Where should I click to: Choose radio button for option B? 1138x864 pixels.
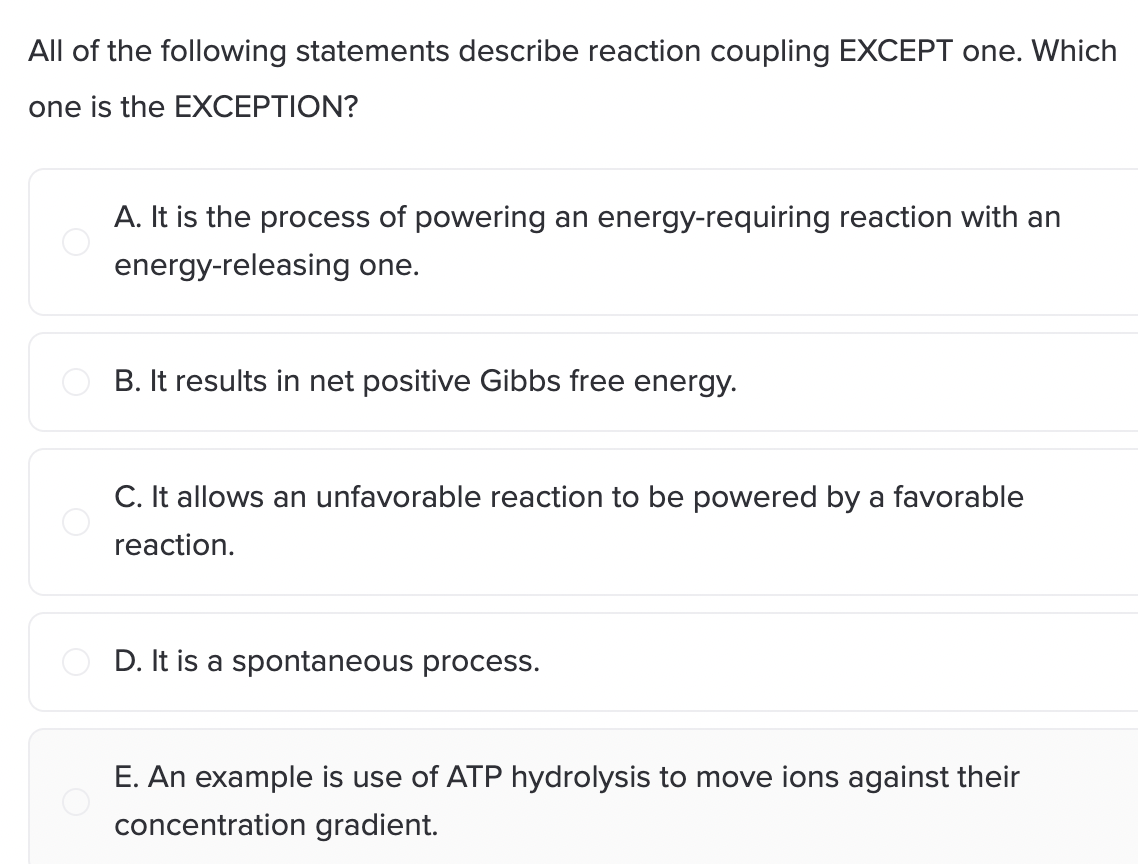pos(75,381)
